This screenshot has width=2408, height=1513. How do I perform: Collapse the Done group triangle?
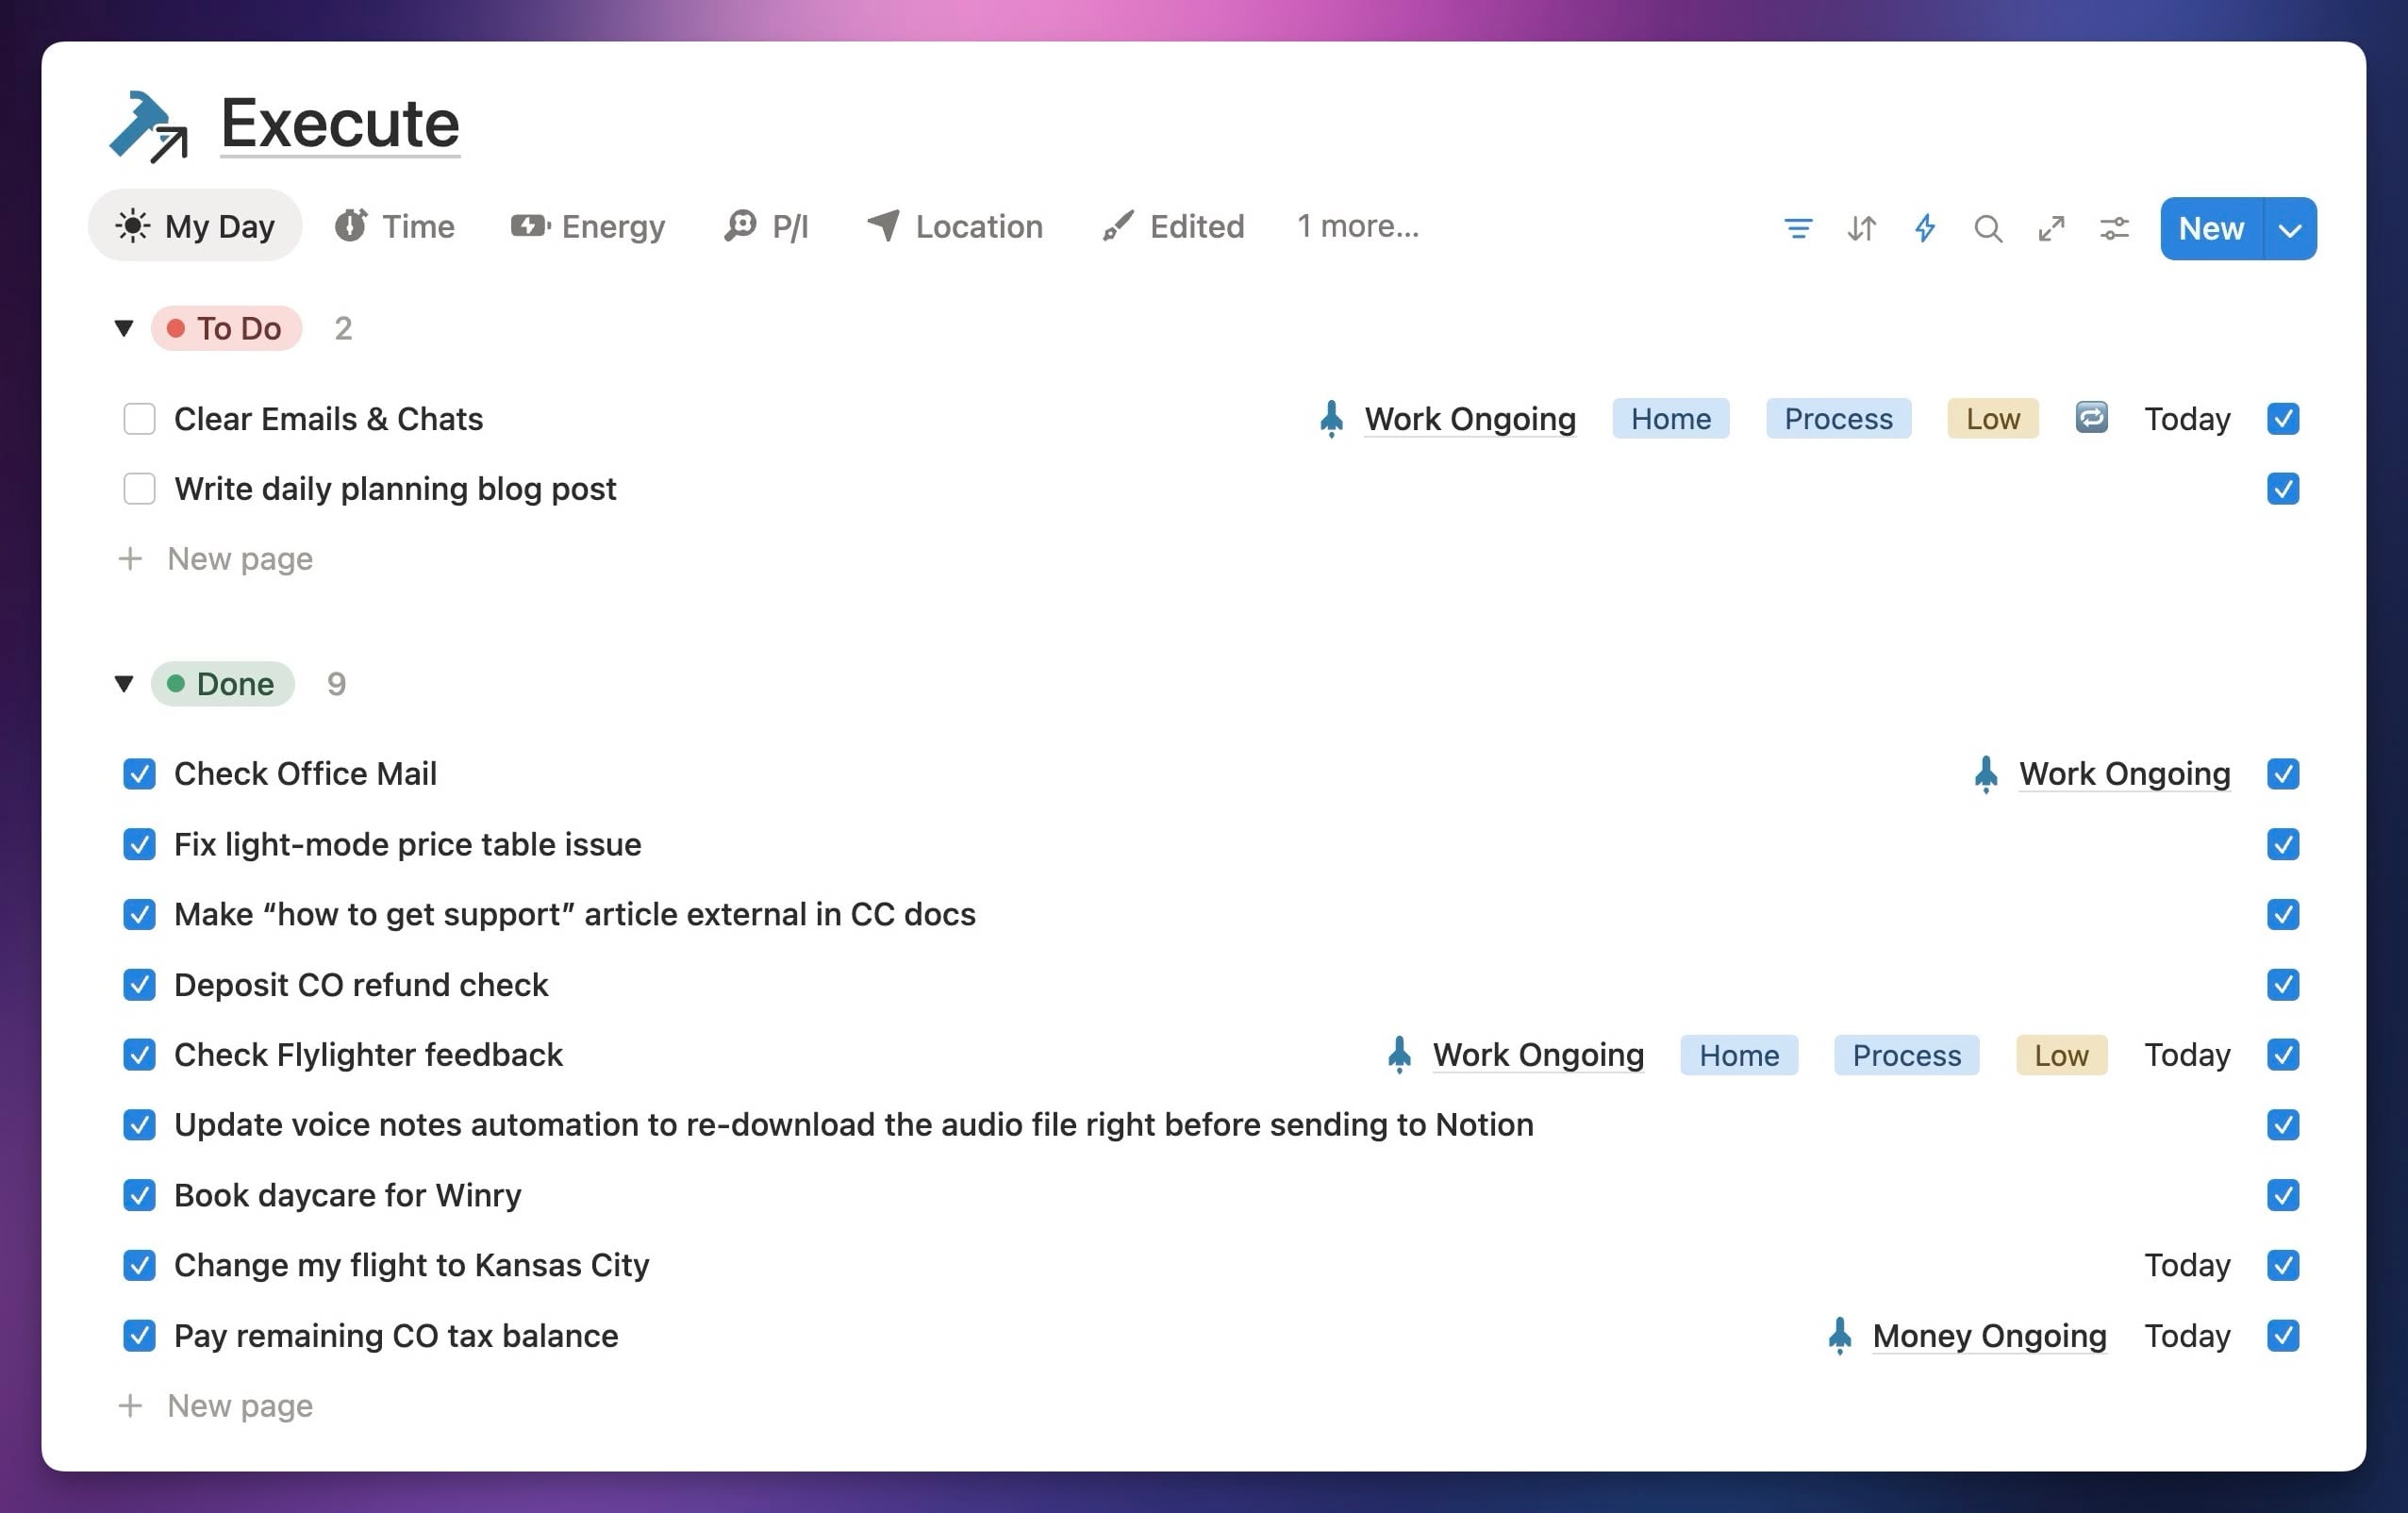[x=124, y=684]
